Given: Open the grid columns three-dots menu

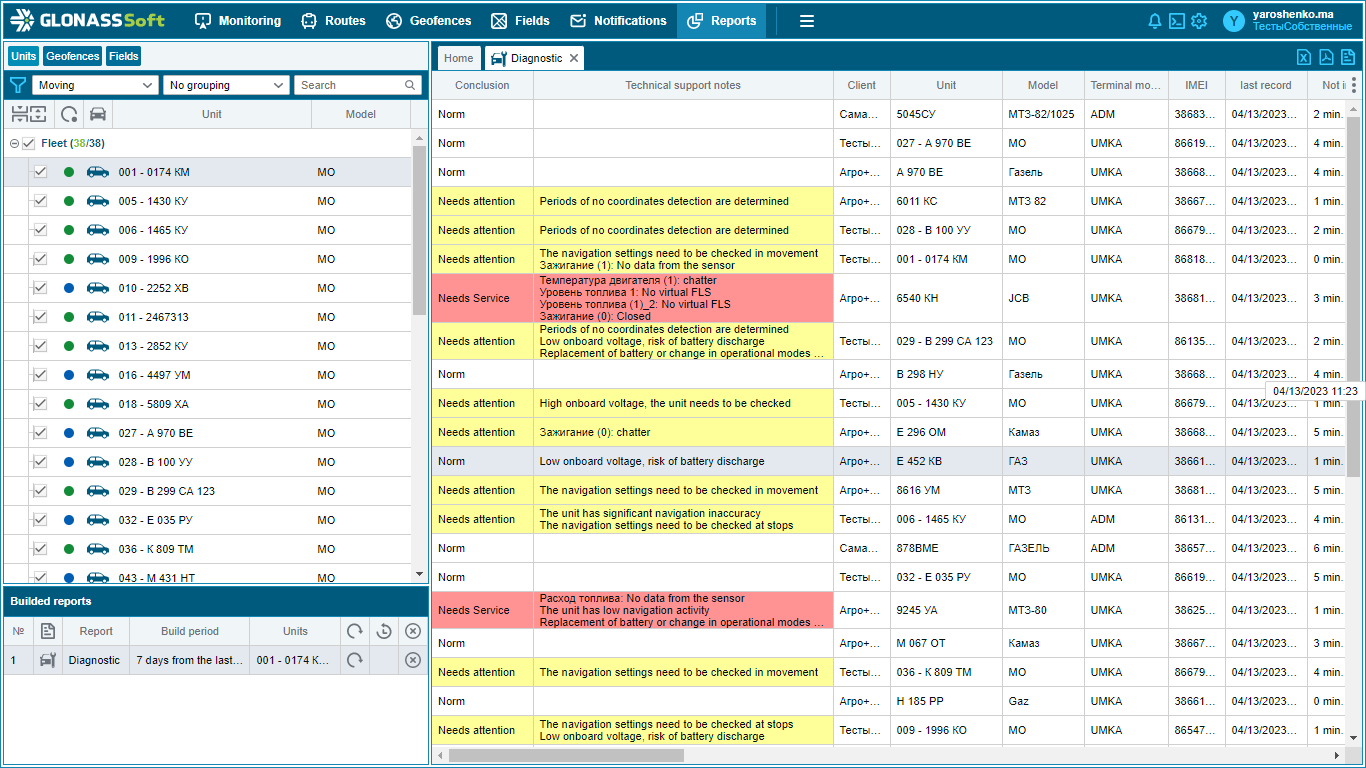Looking at the screenshot, I should pos(1354,85).
